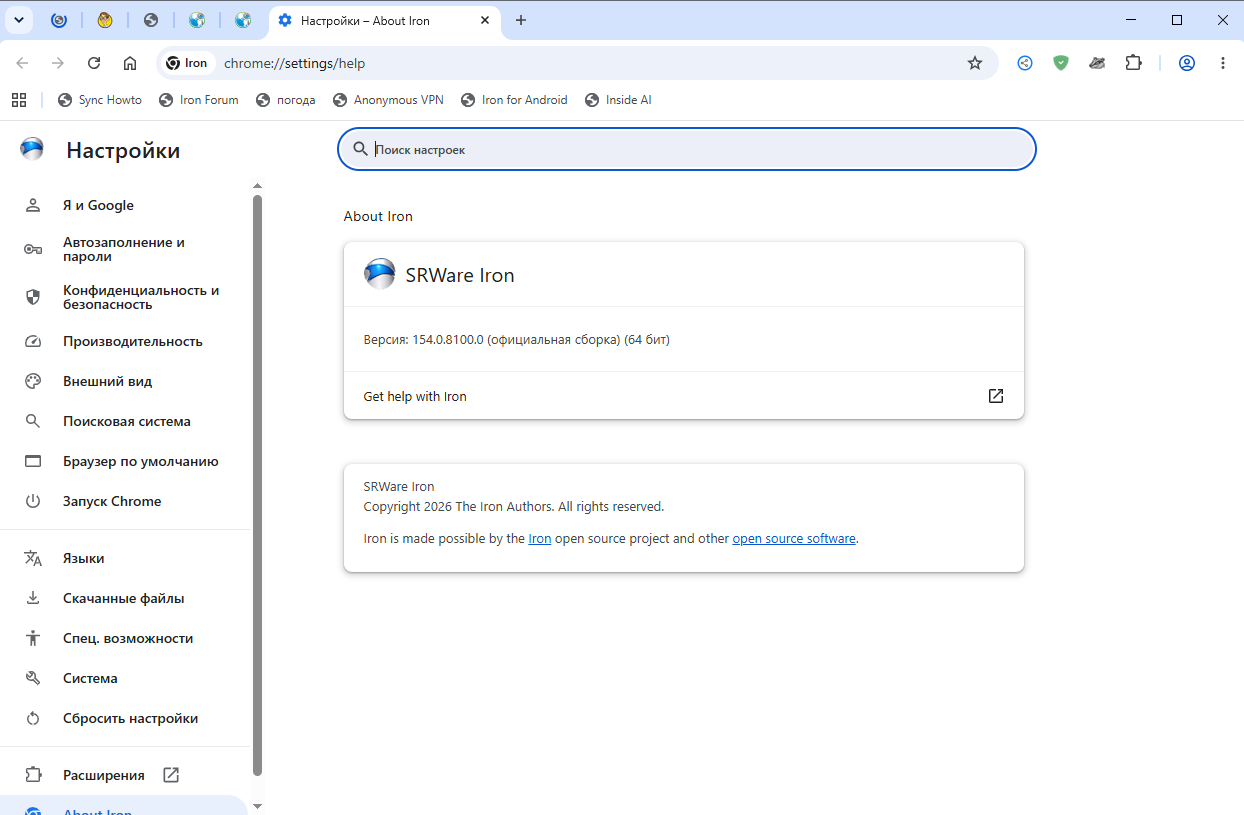Open the apps grid in bookmarks bar
Viewport: 1244px width, 815px height.
coord(19,100)
